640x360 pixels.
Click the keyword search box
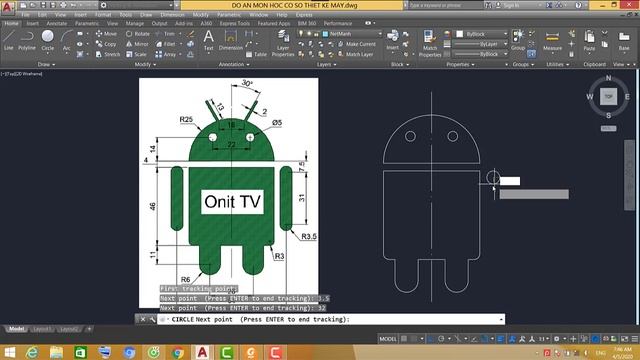click(445, 5)
